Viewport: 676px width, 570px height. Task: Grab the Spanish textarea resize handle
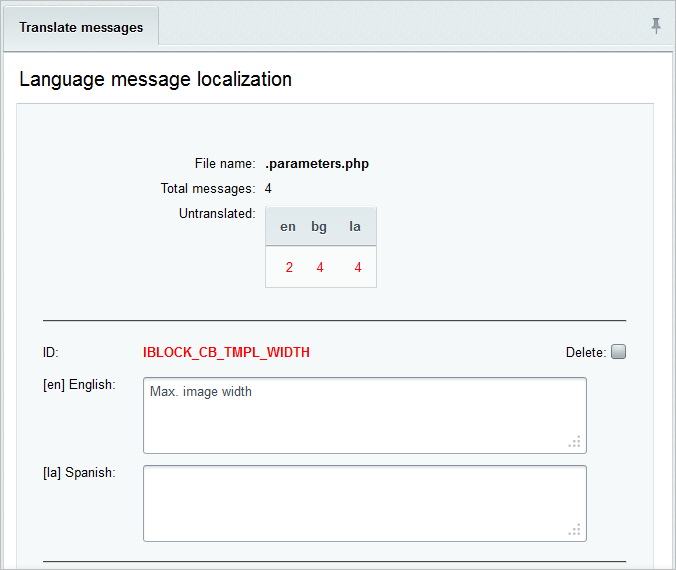575,529
